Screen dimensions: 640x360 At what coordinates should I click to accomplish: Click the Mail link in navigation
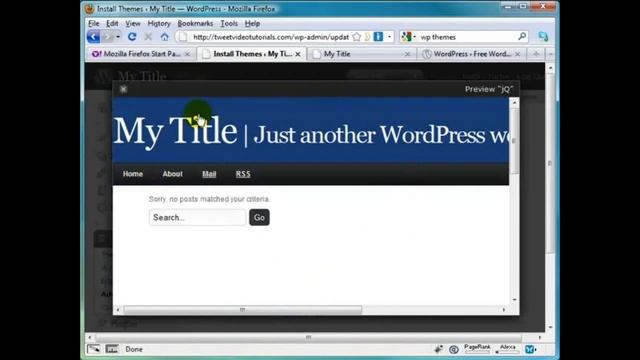point(209,174)
